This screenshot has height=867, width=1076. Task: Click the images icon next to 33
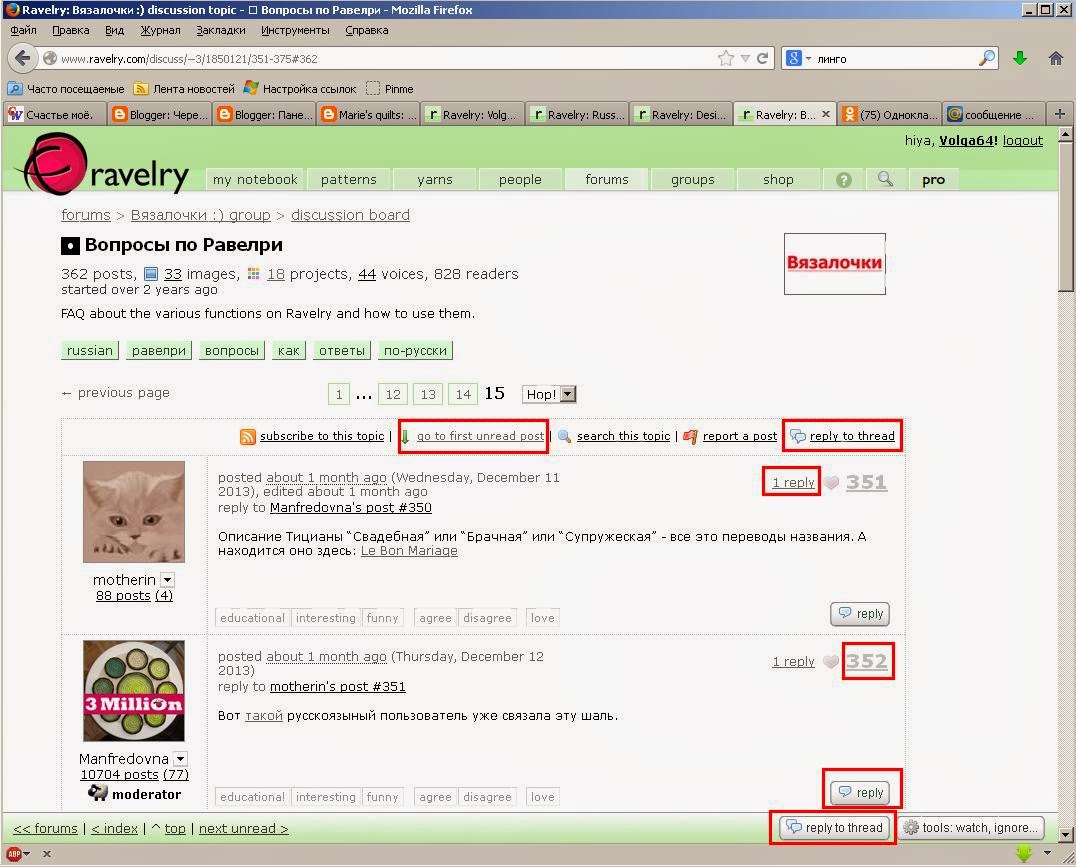tap(151, 275)
